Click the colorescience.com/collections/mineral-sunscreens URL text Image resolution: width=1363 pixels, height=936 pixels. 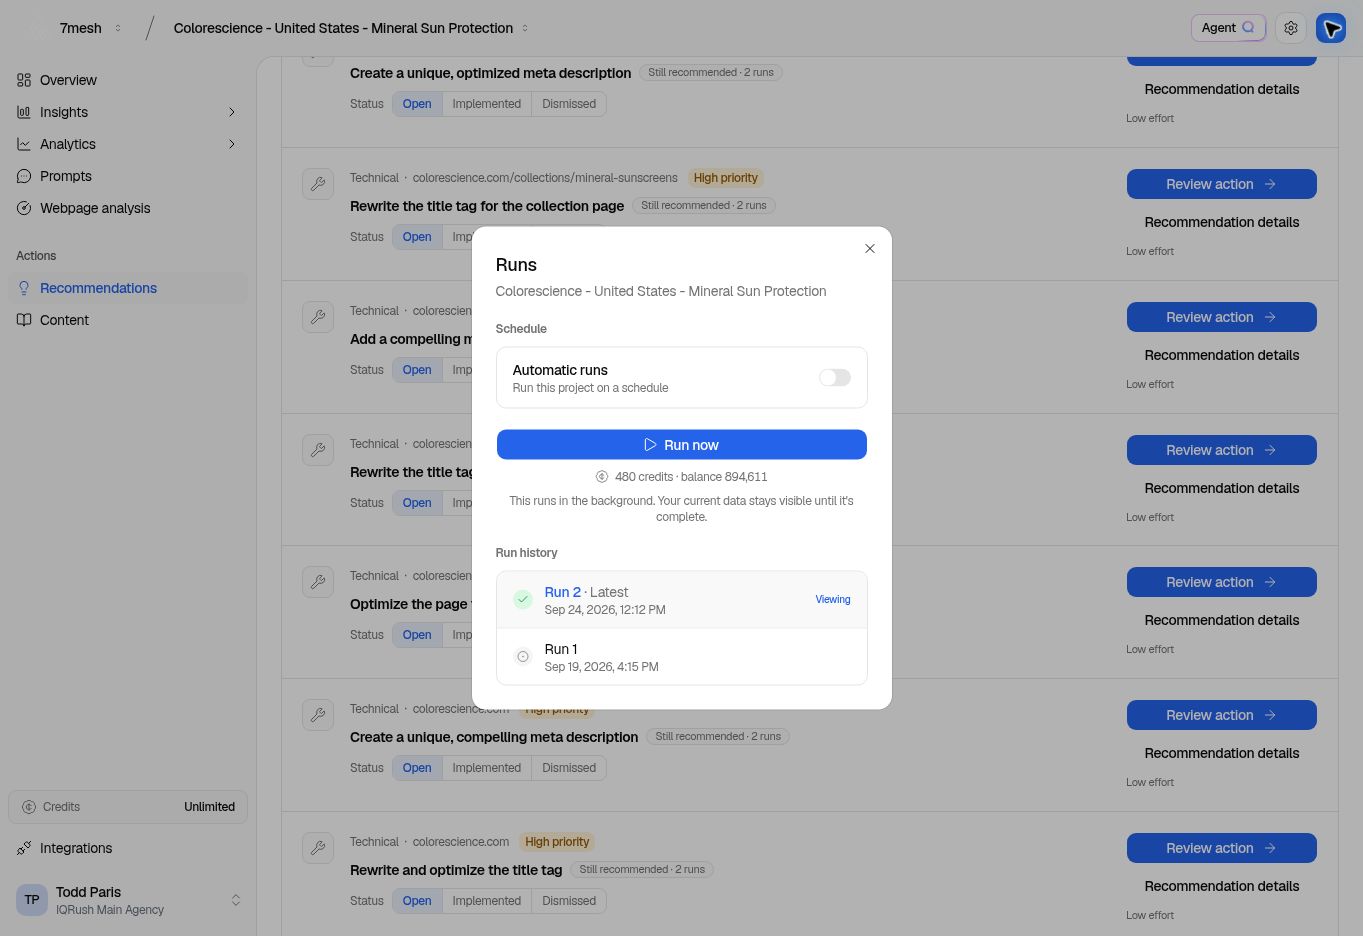545,178
